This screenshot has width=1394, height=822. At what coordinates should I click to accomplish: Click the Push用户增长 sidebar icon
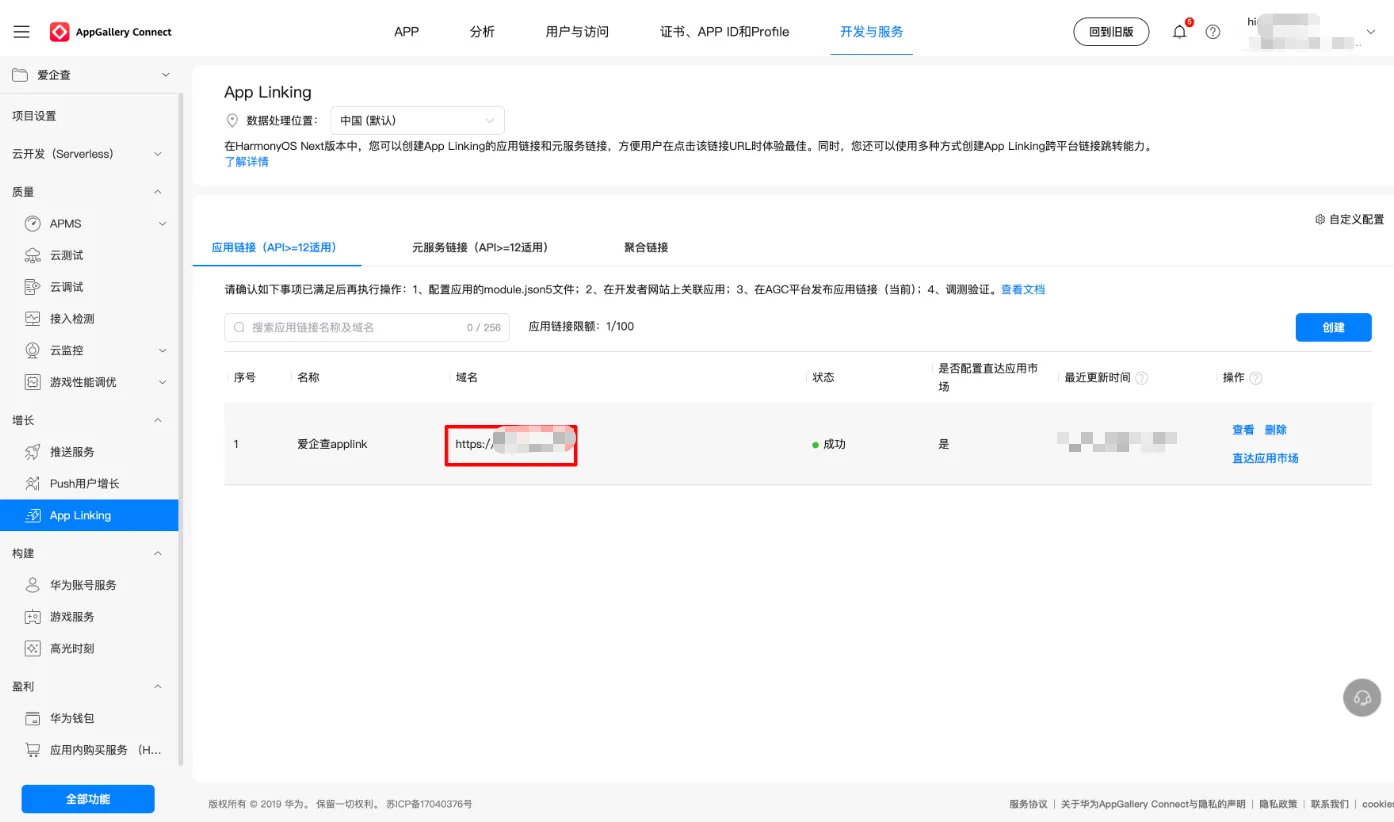(x=33, y=484)
